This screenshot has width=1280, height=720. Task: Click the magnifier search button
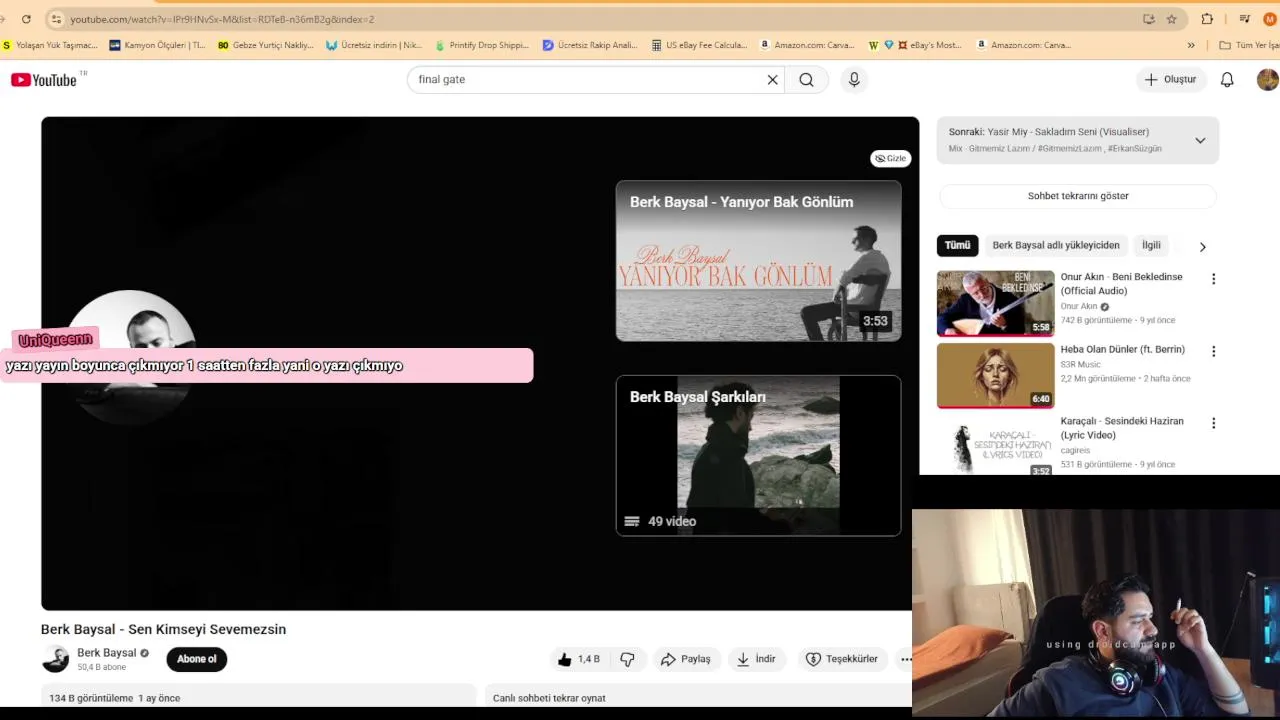(x=806, y=80)
